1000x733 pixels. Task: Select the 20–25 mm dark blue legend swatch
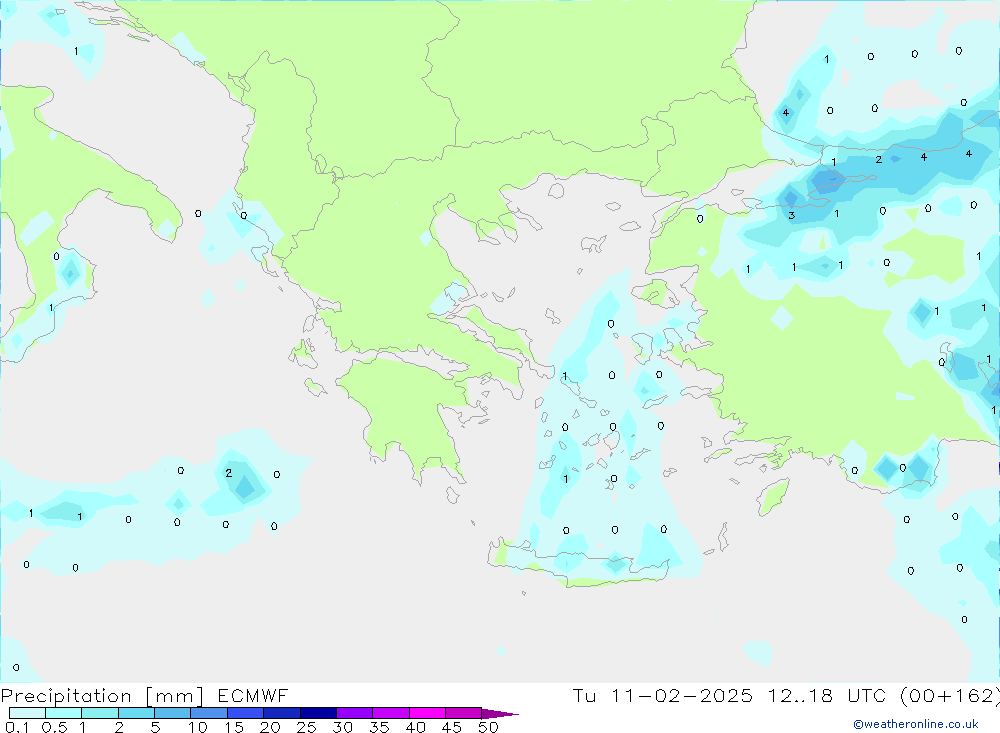click(281, 713)
